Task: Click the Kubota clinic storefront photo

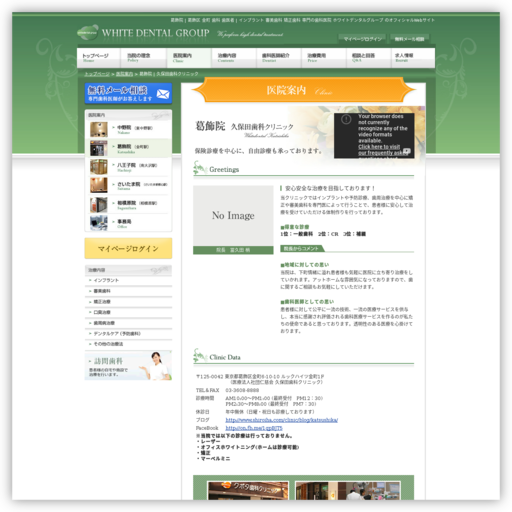Action: click(x=248, y=490)
